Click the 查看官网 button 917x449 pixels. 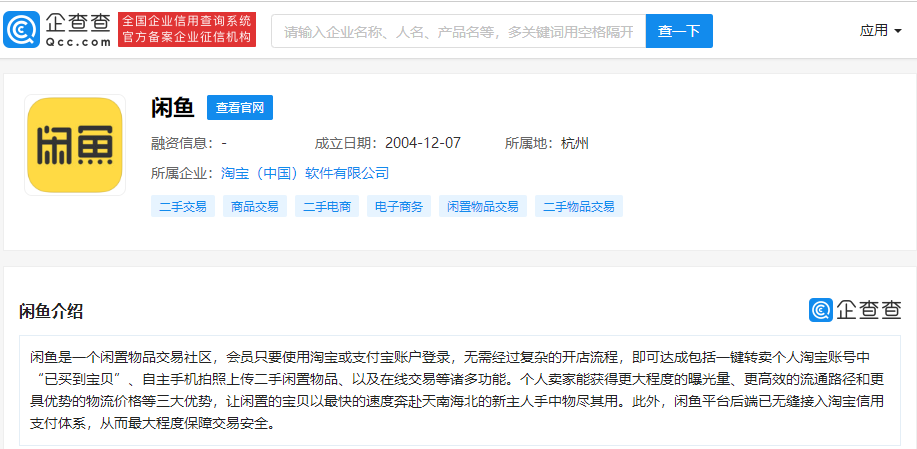pyautogui.click(x=240, y=108)
